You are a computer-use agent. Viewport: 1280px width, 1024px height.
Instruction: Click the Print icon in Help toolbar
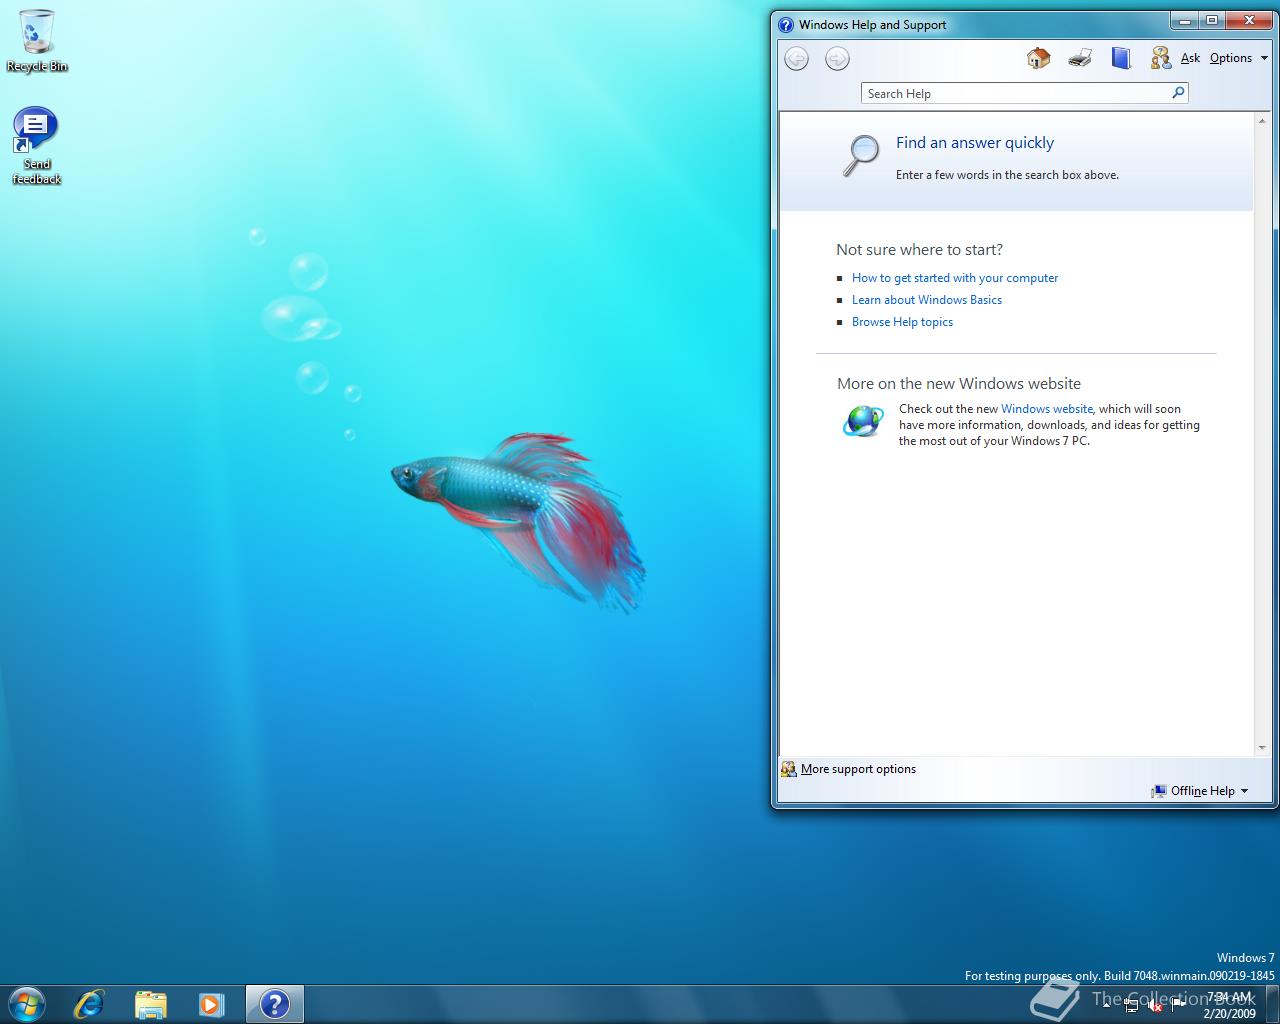(1079, 58)
